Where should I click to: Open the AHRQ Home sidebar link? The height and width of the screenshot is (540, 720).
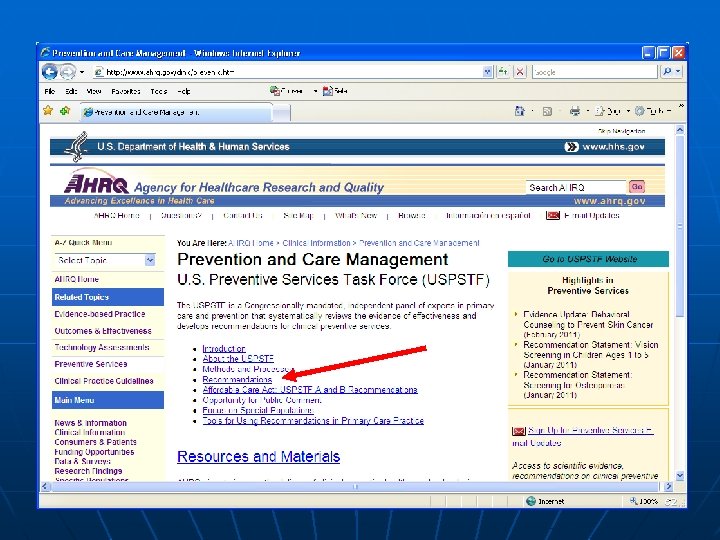[76, 279]
